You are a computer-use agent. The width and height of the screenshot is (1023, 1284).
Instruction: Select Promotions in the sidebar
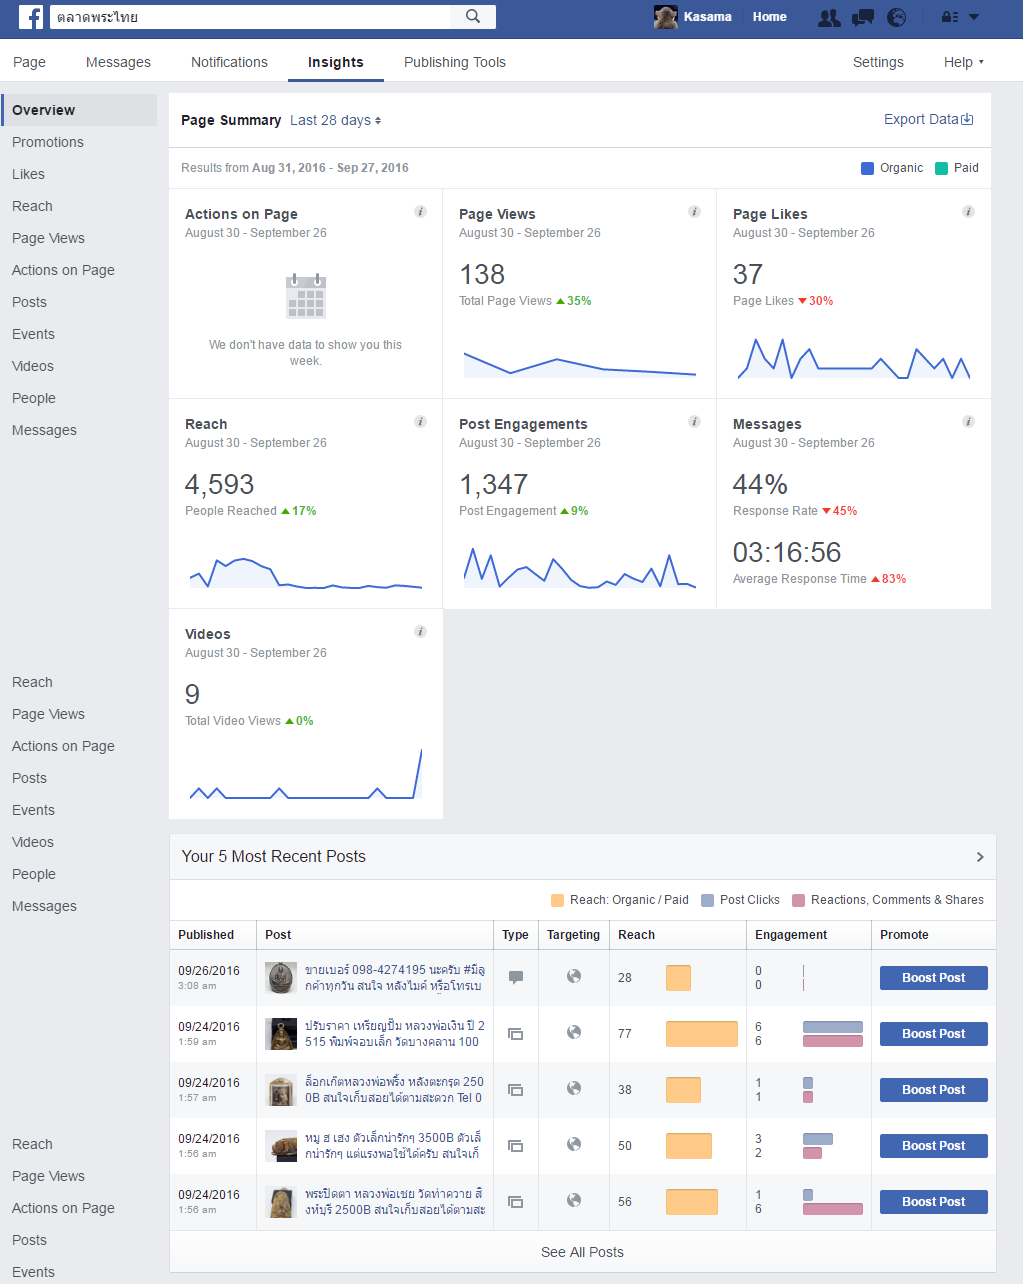click(x=48, y=142)
